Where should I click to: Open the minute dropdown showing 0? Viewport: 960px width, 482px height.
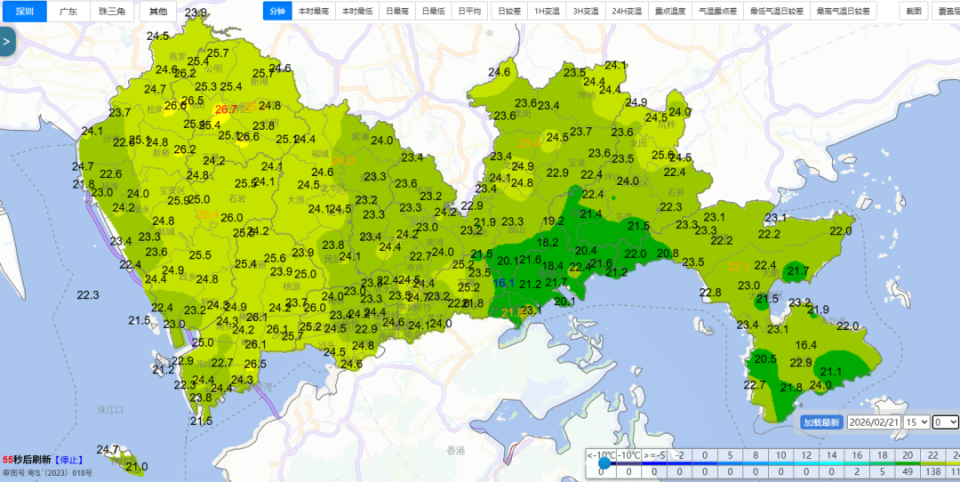point(945,422)
